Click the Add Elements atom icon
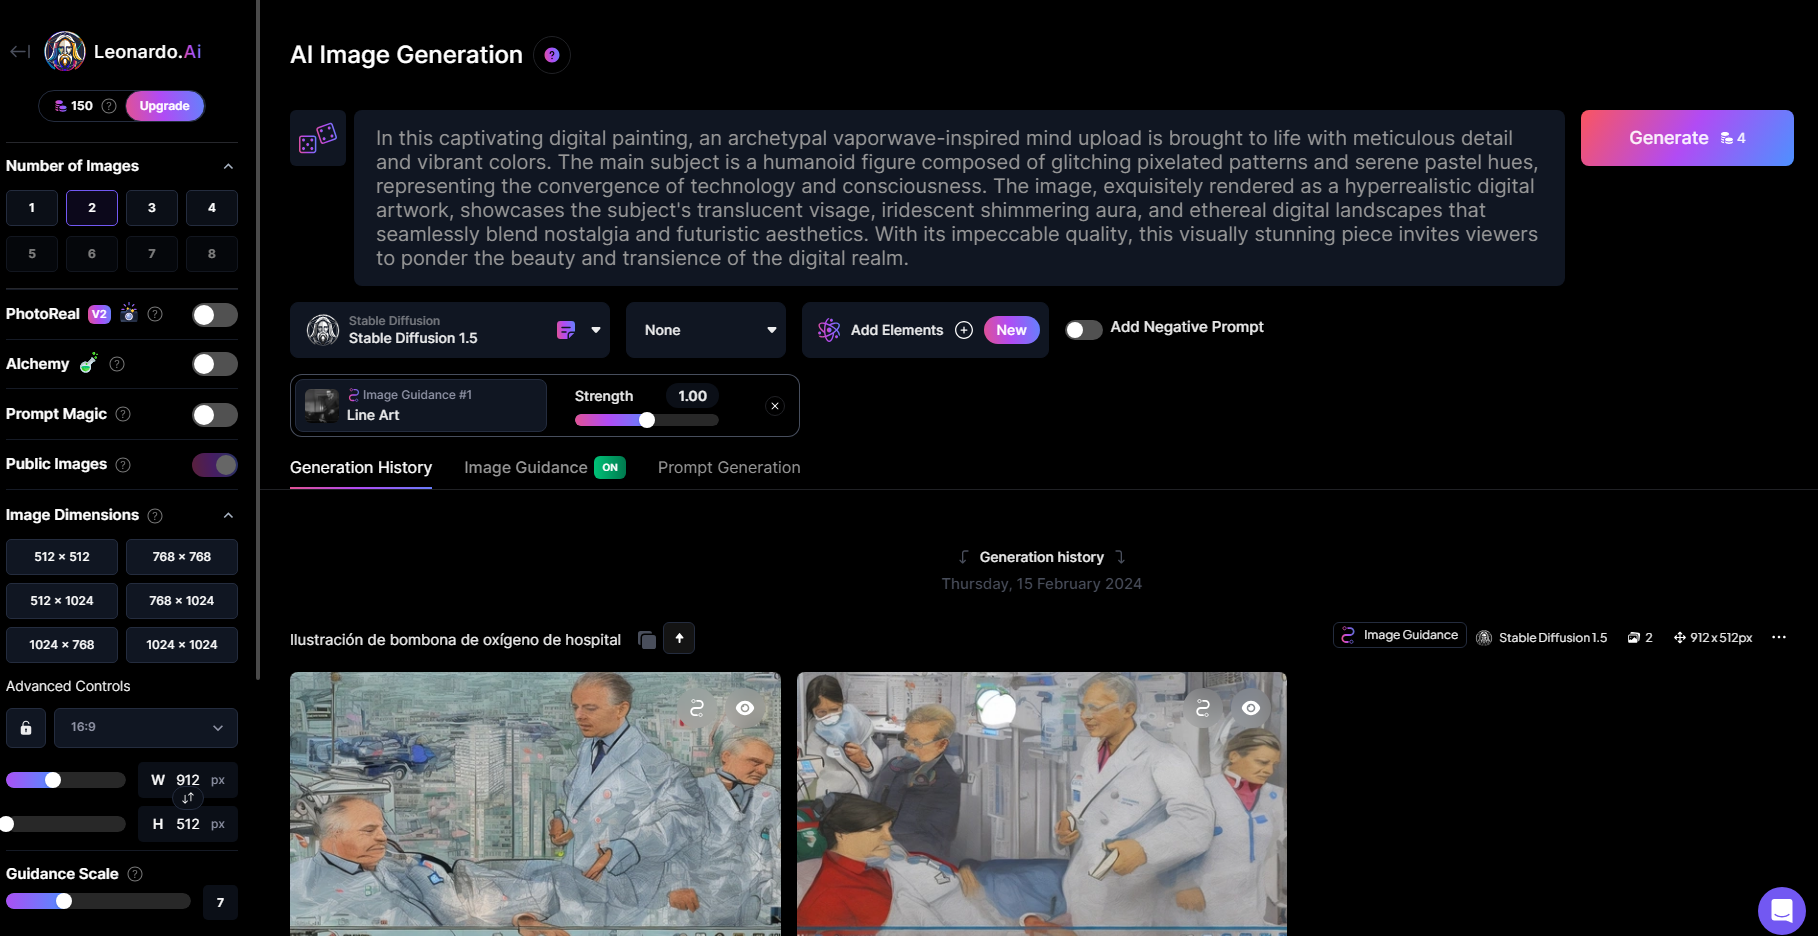This screenshot has height=936, width=1818. coord(829,330)
